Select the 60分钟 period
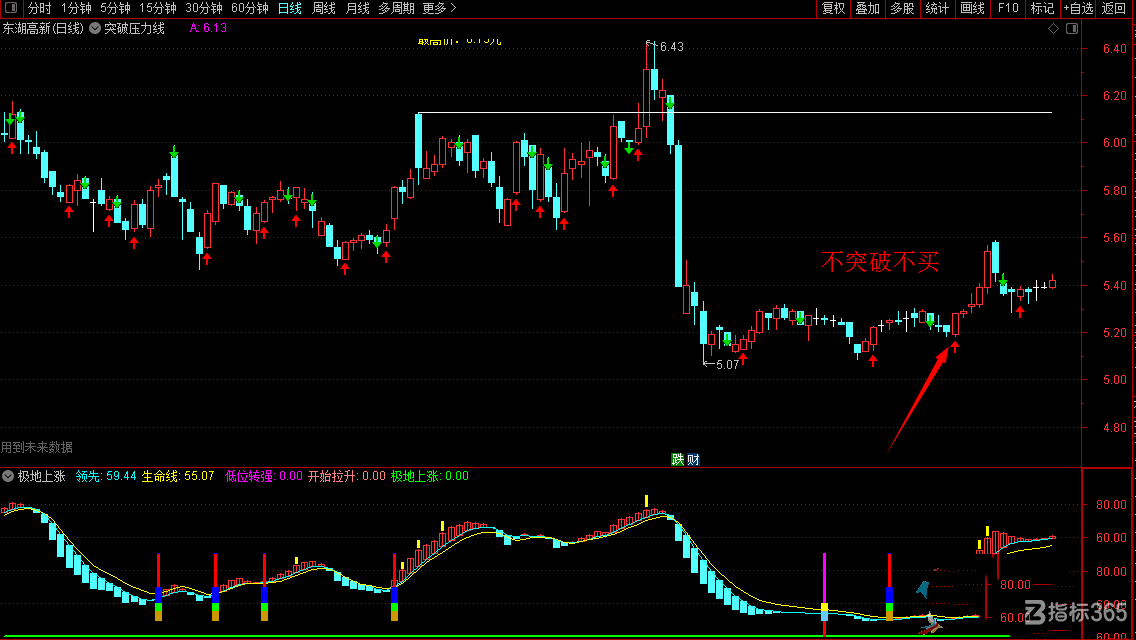This screenshot has height=640, width=1136. point(250,9)
